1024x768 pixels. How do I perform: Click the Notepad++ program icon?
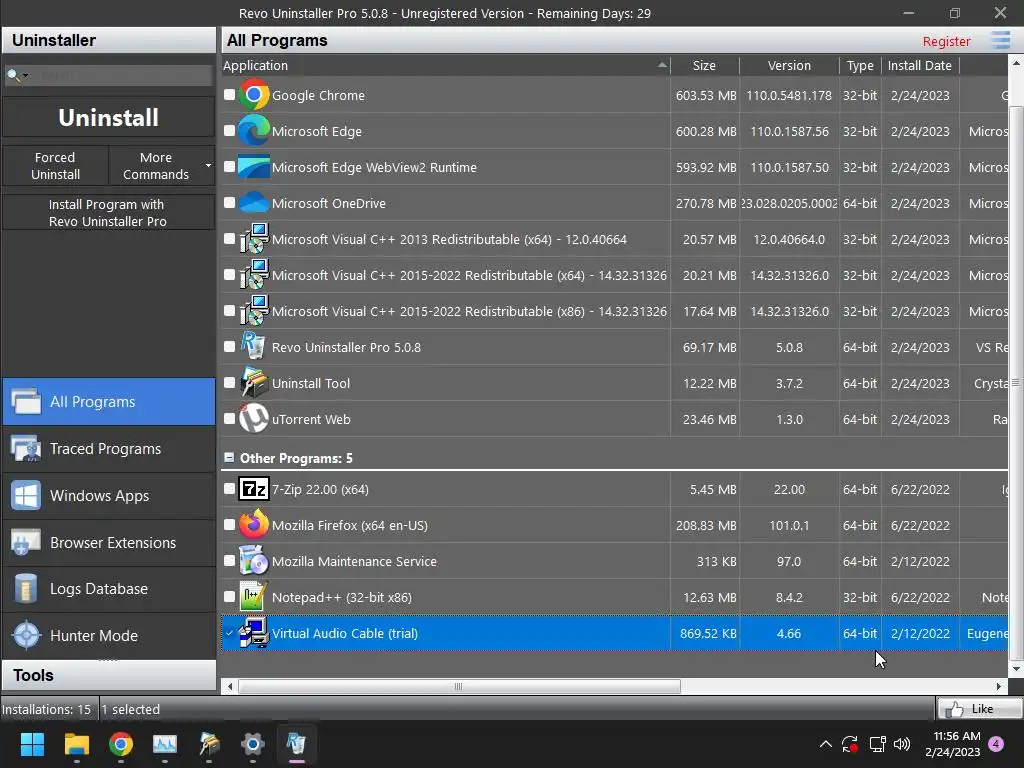tap(254, 597)
